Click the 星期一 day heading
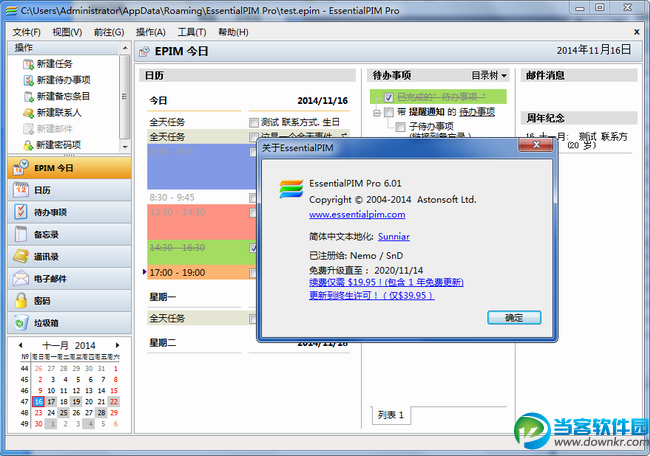 pyautogui.click(x=163, y=297)
